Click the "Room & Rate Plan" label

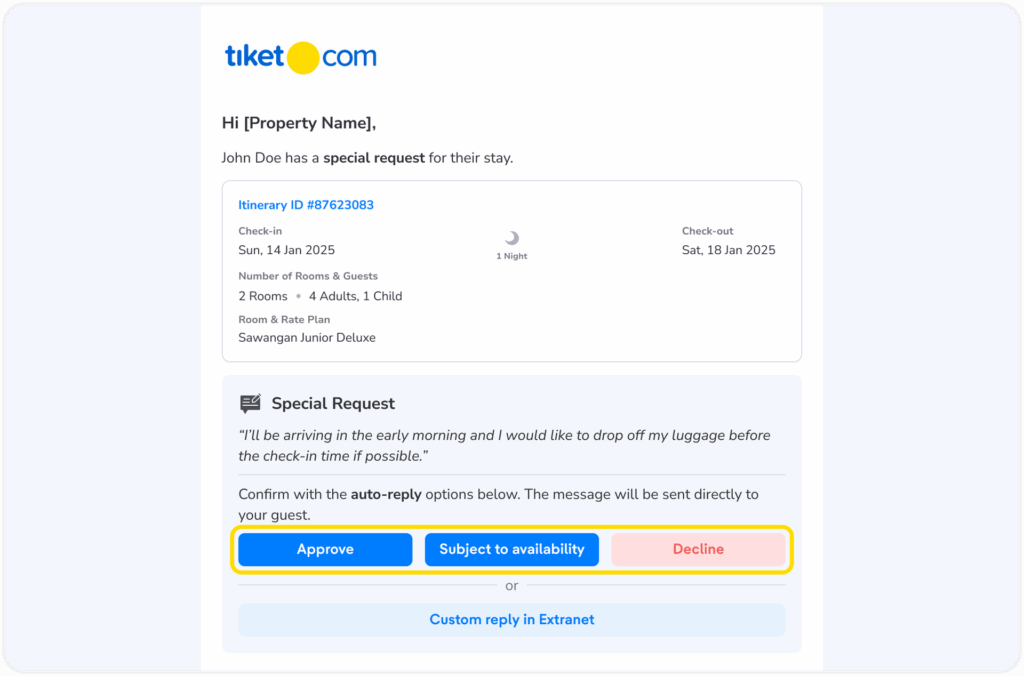[284, 320]
